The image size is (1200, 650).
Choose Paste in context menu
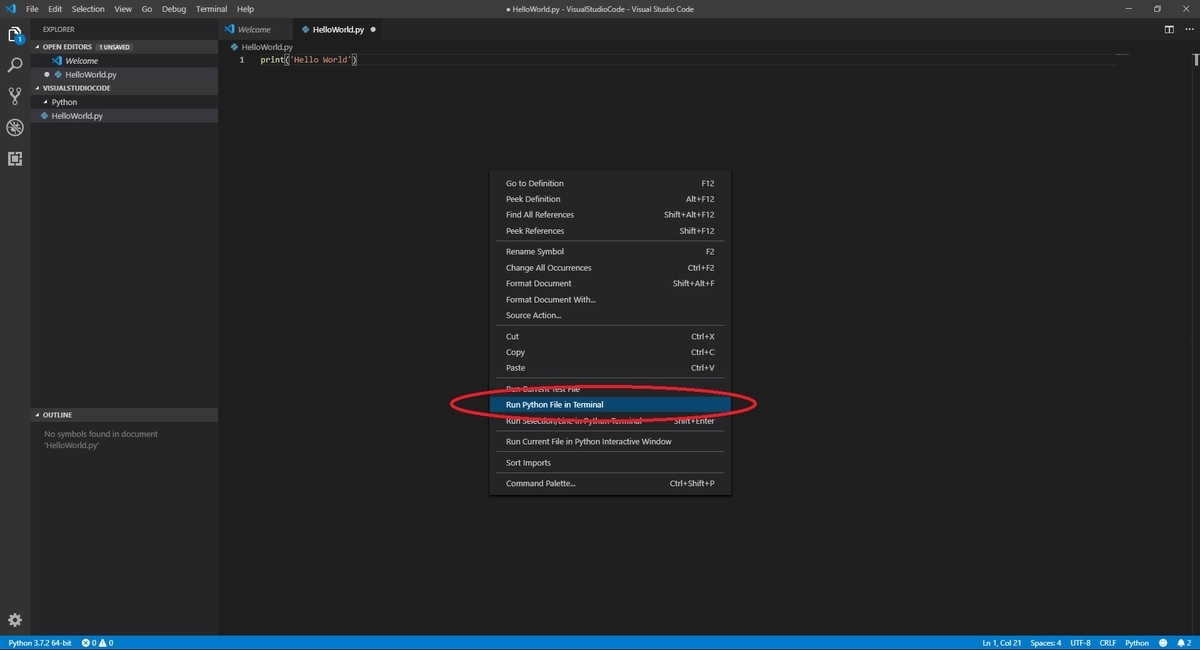[610, 368]
